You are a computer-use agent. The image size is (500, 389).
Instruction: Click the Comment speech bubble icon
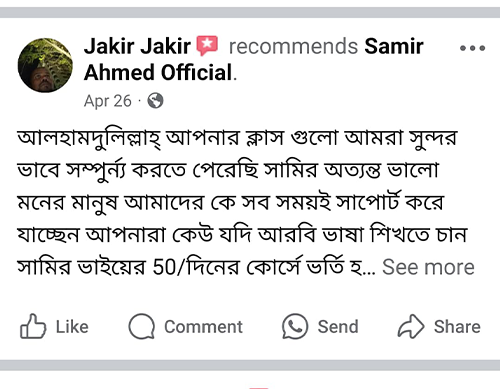coord(142,326)
